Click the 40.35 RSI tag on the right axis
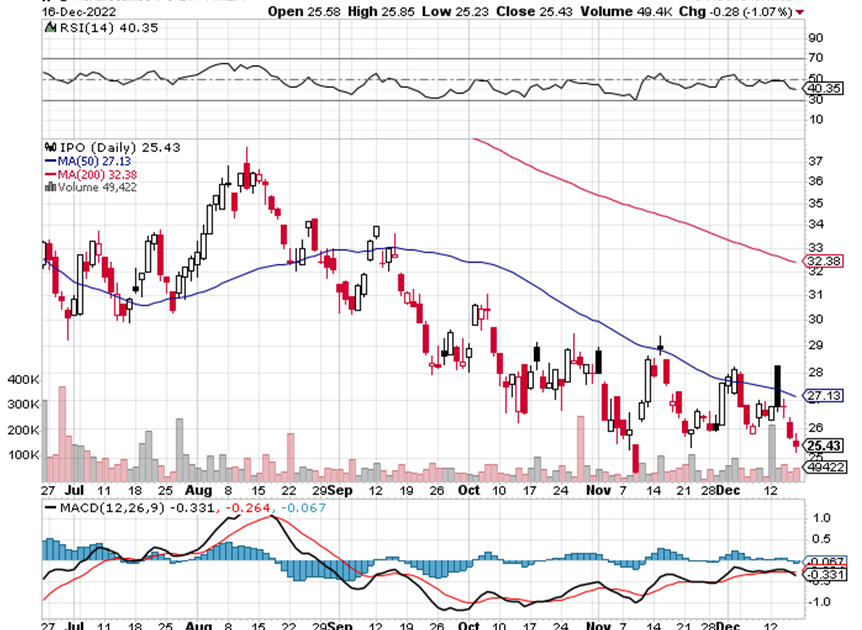Viewport: 862px width, 630px height. [823, 89]
